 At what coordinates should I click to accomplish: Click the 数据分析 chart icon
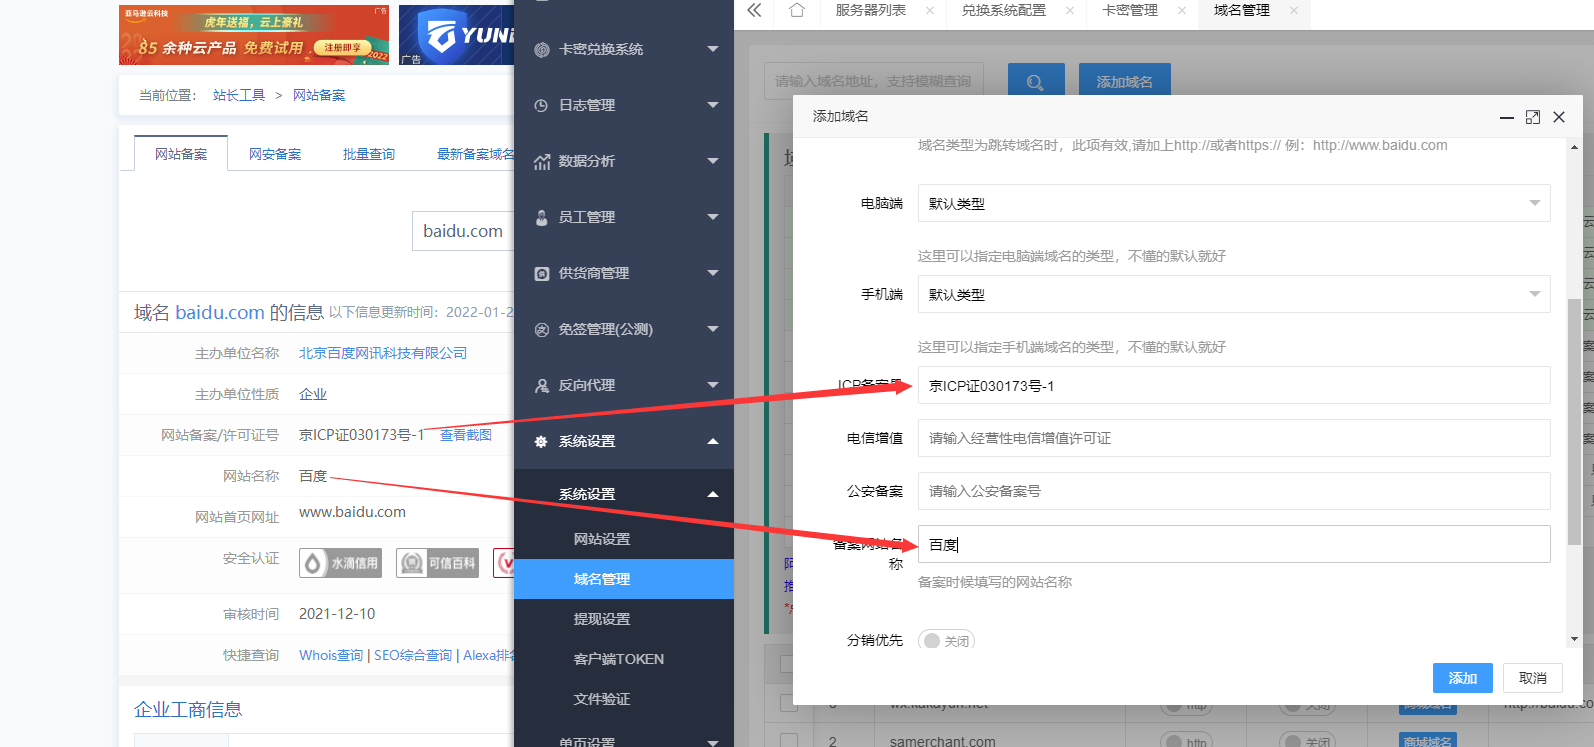click(542, 161)
